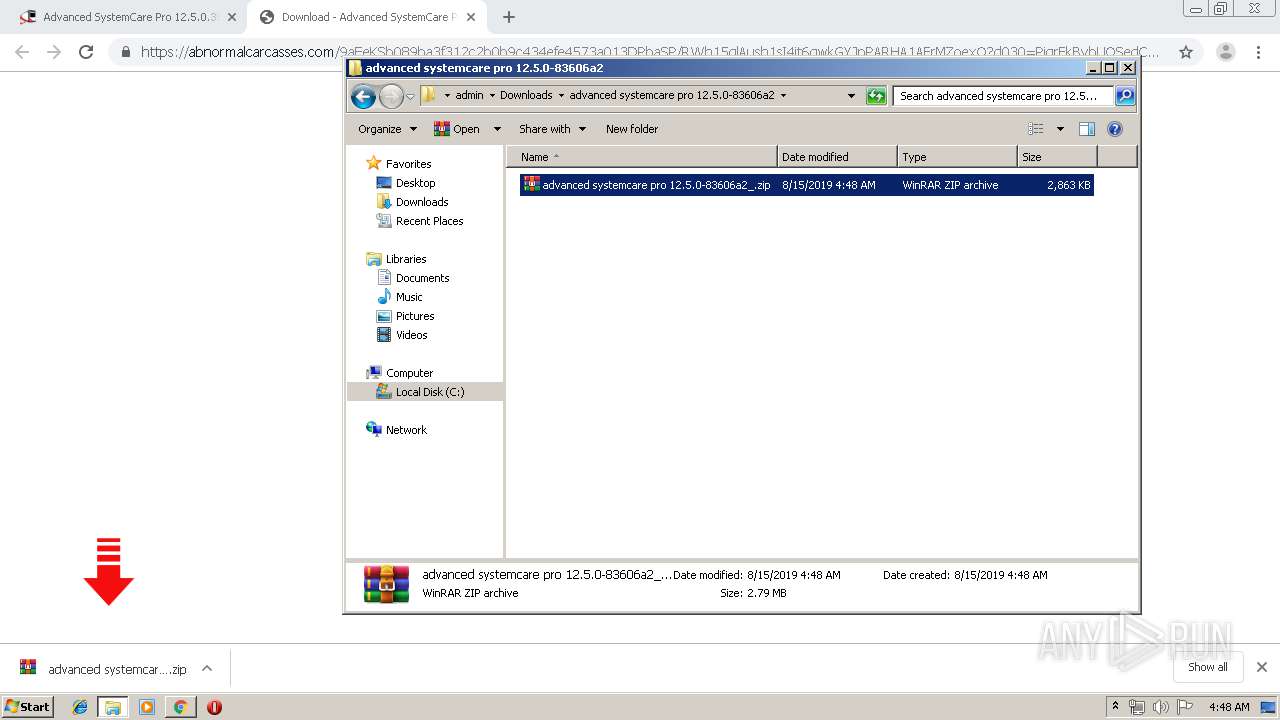Close the Chrome downloads bar
Screen dimensions: 1280x720
[1262, 667]
